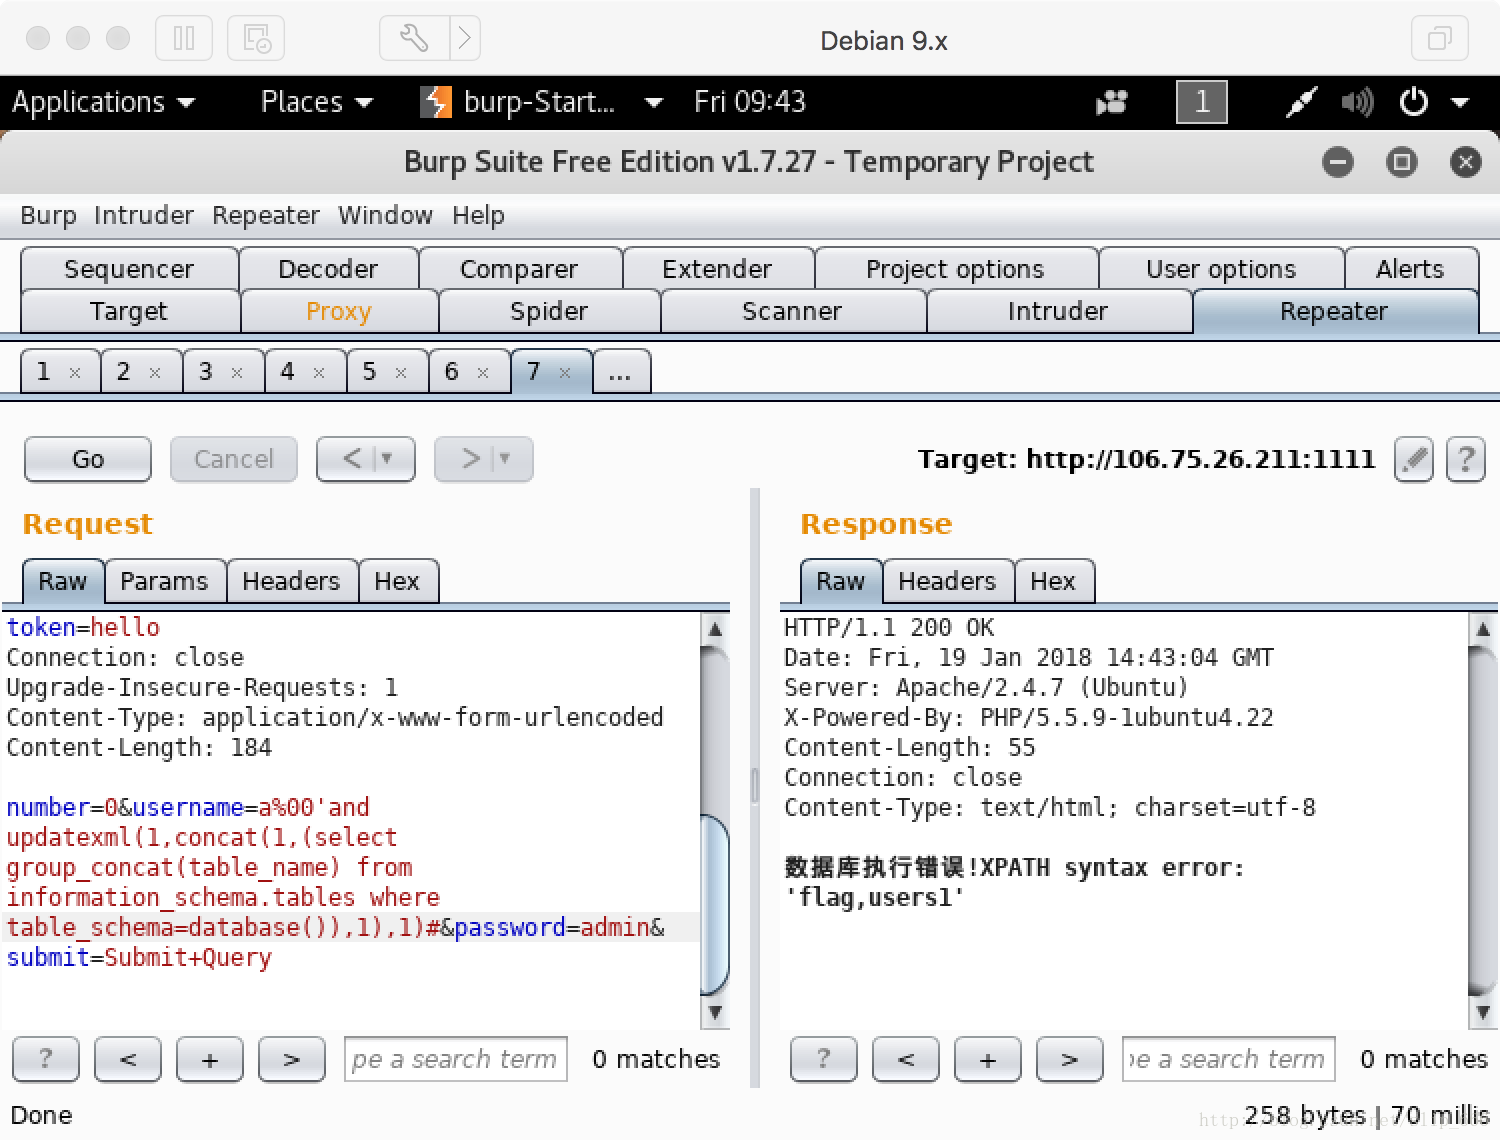This screenshot has height=1140, width=1500.
Task: Open the new Repeater tab '...' button
Action: pos(621,371)
